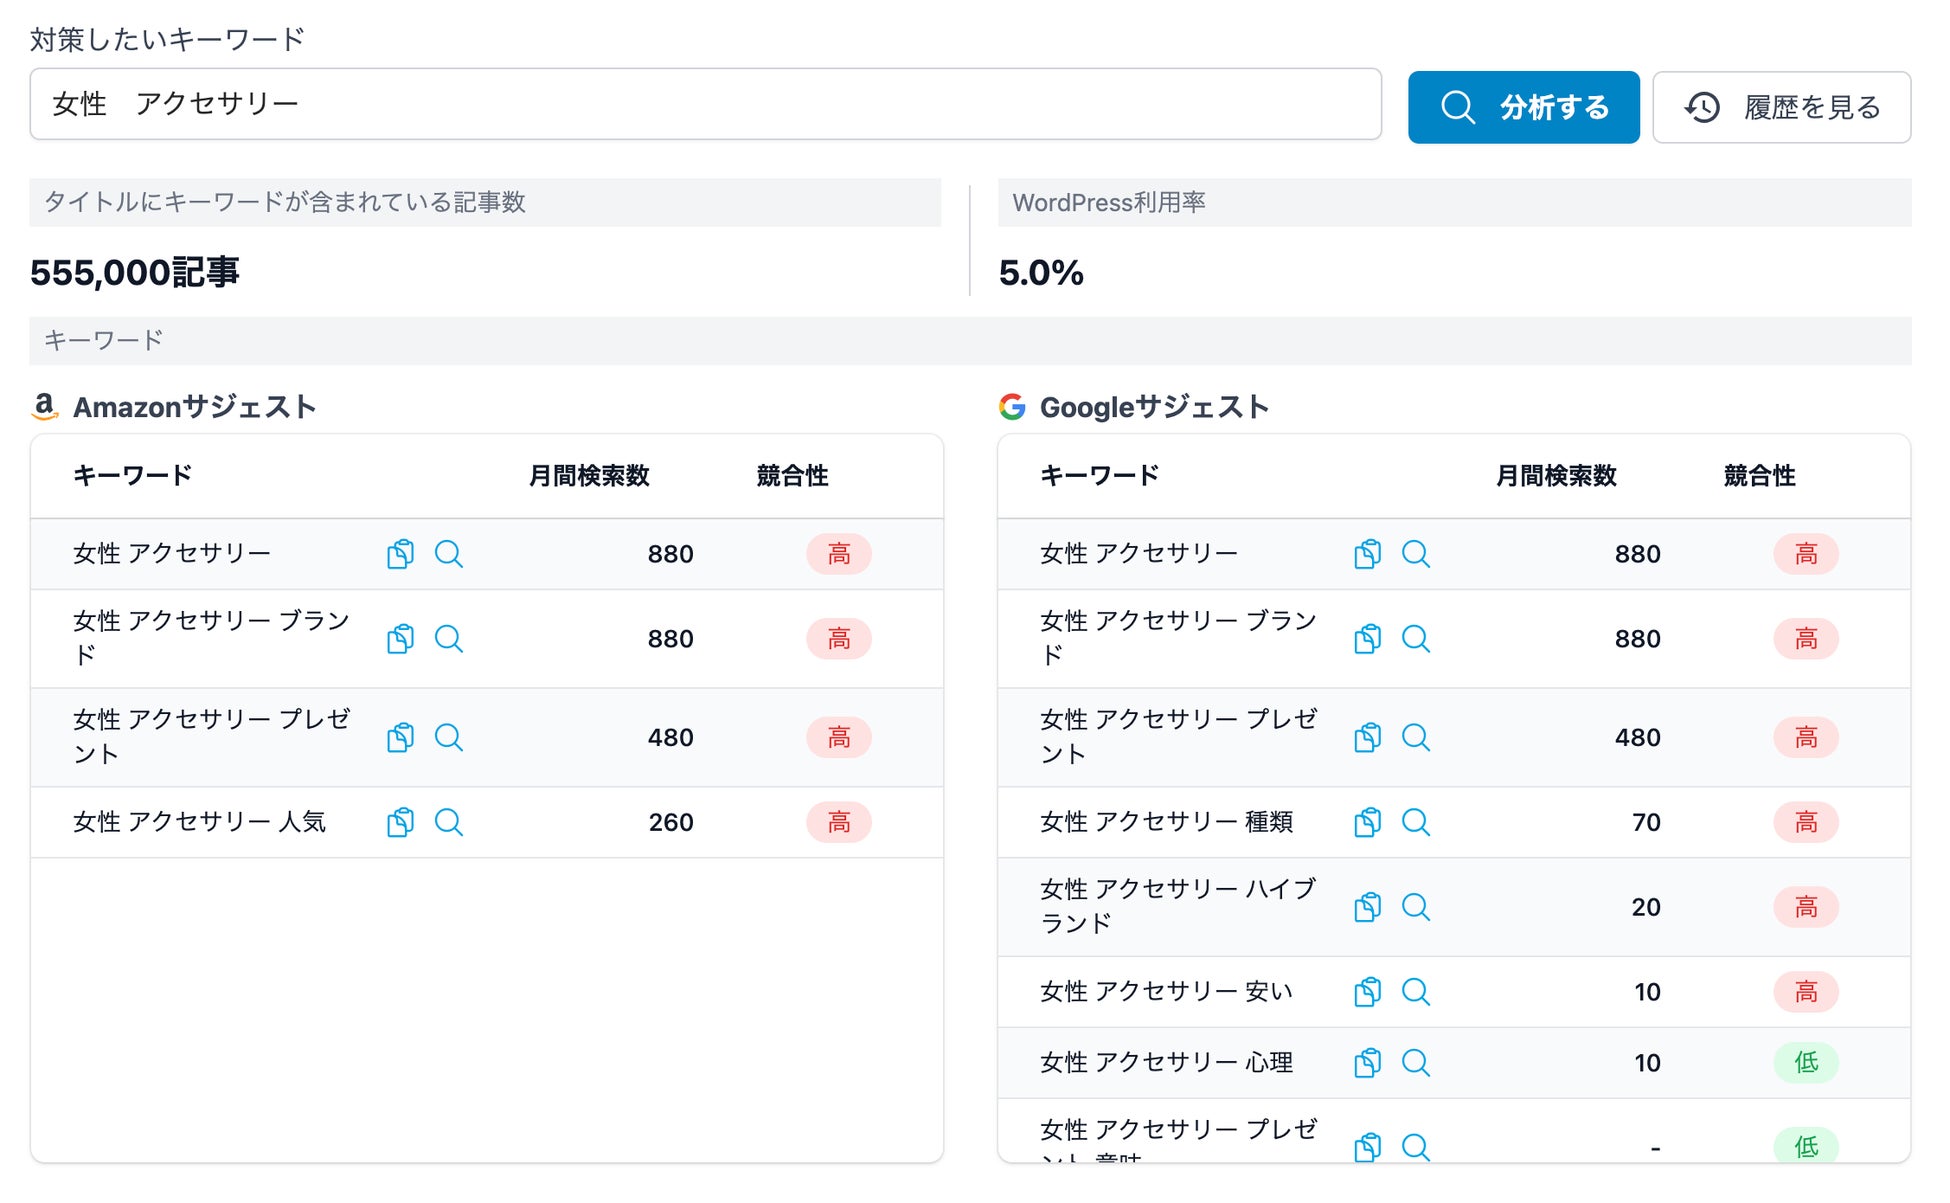
Task: Click Google 競合性 column header
Action: tap(1759, 476)
